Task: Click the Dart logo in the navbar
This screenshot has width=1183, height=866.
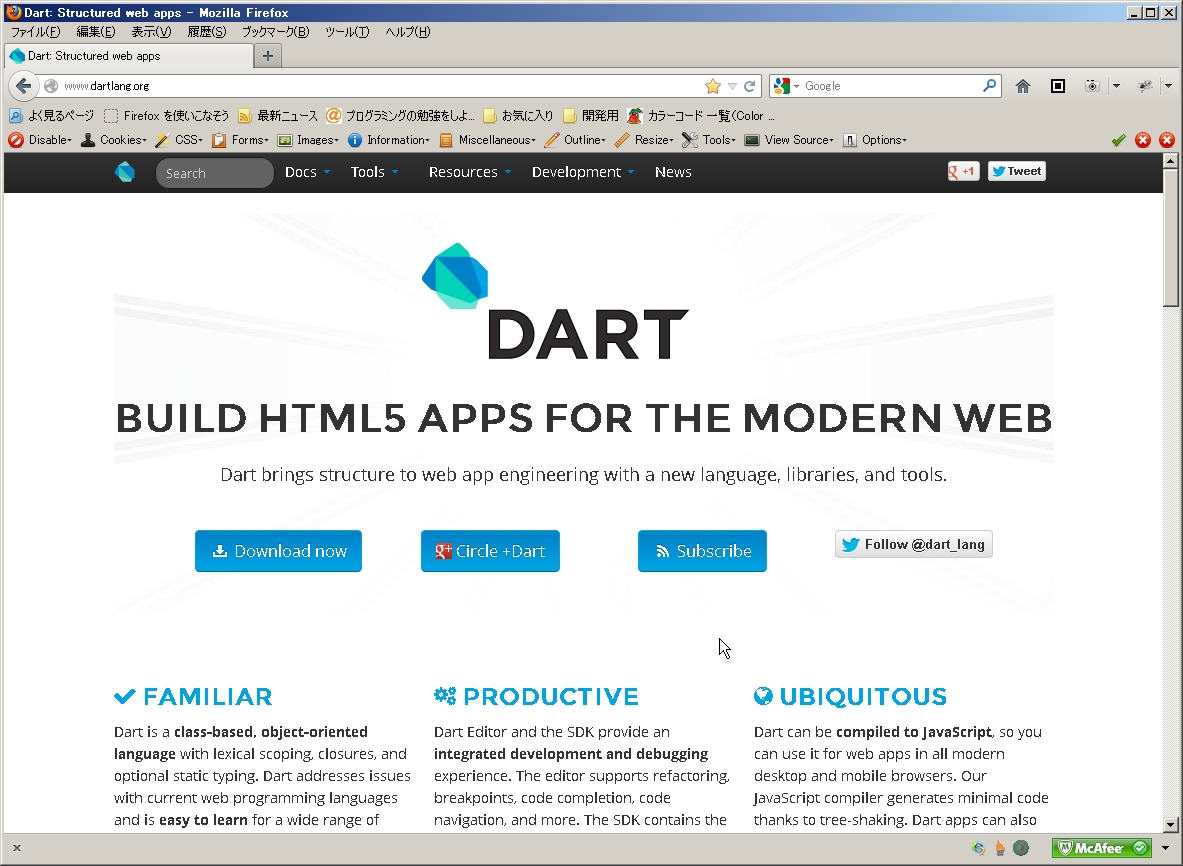Action: [x=124, y=173]
